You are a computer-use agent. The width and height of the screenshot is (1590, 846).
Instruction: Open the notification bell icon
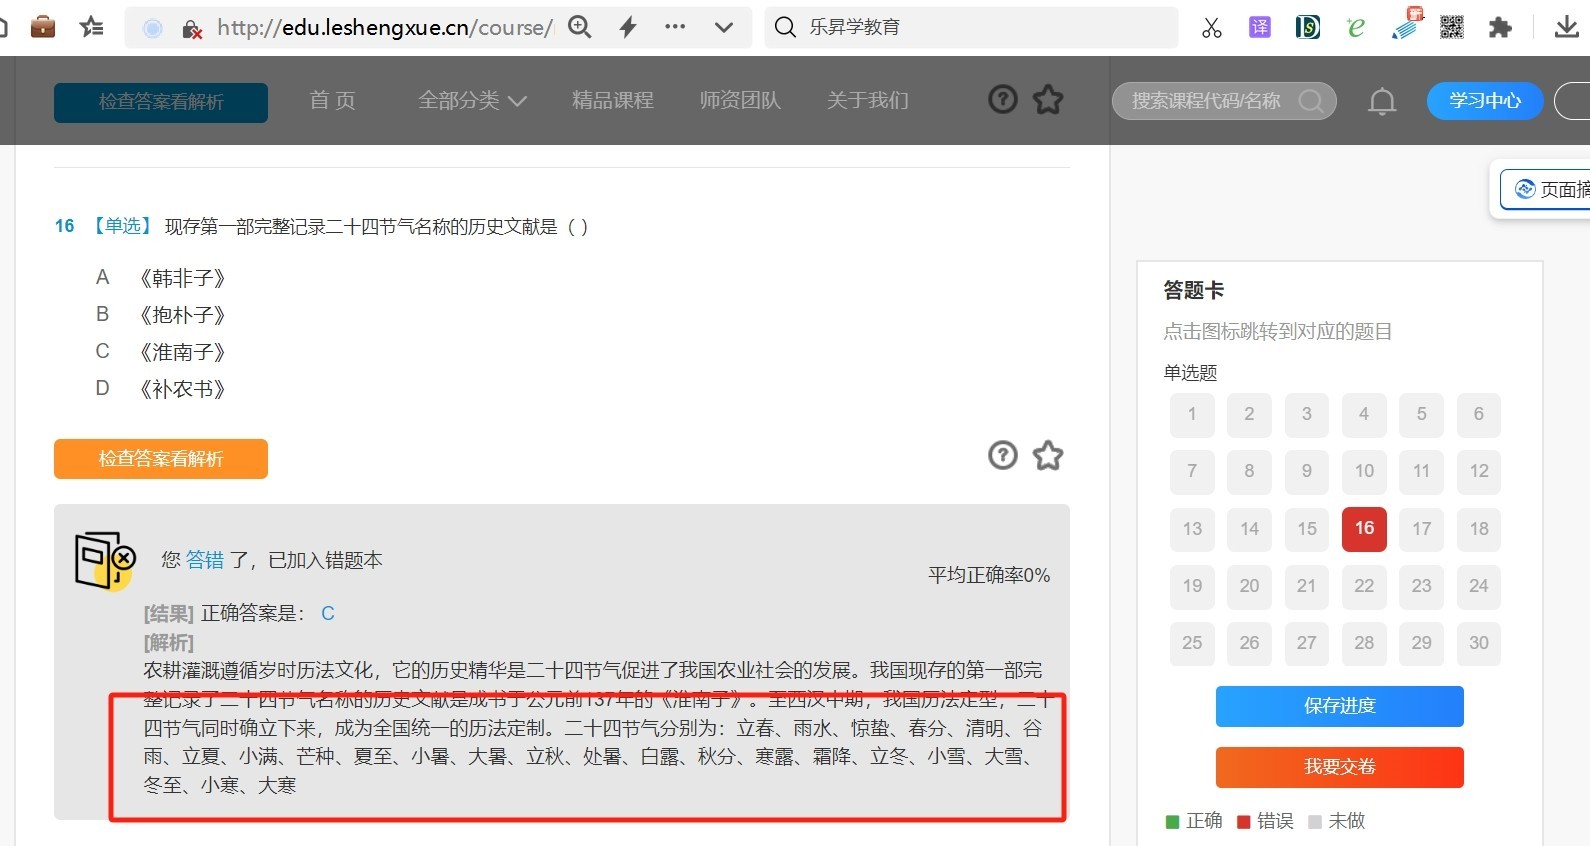coord(1382,101)
